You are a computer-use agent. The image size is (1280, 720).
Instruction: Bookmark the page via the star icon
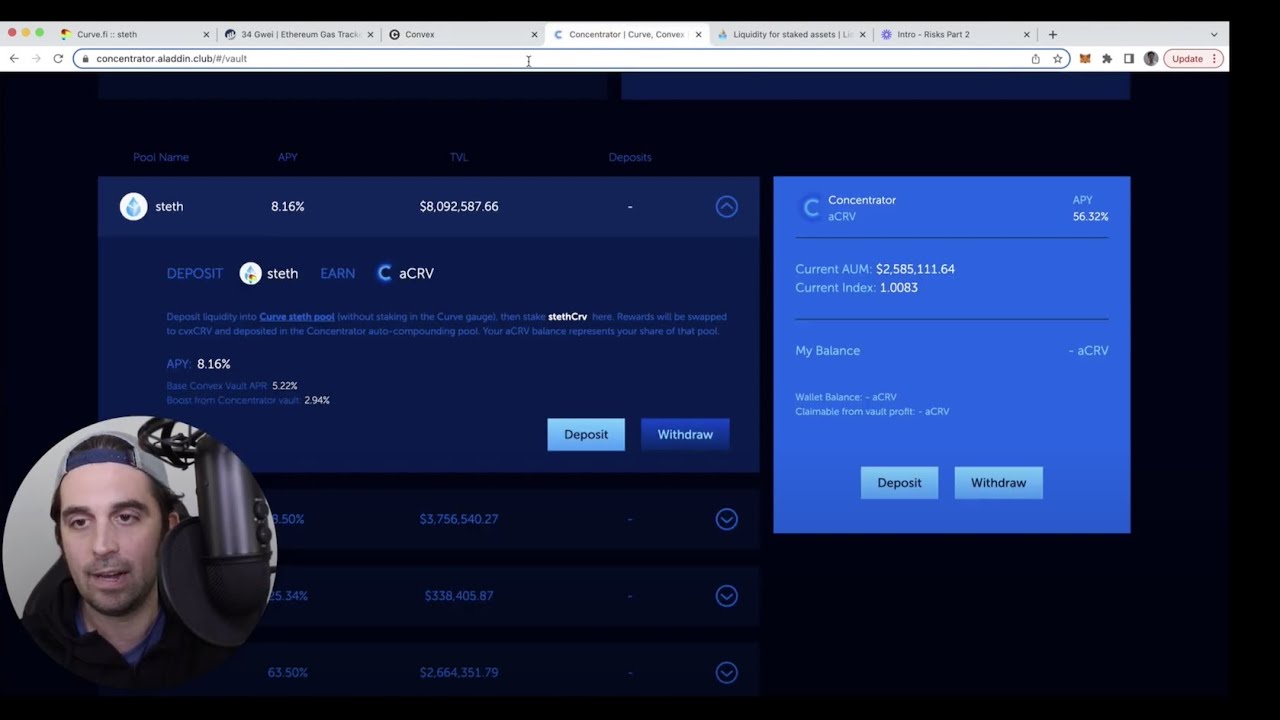point(1058,58)
